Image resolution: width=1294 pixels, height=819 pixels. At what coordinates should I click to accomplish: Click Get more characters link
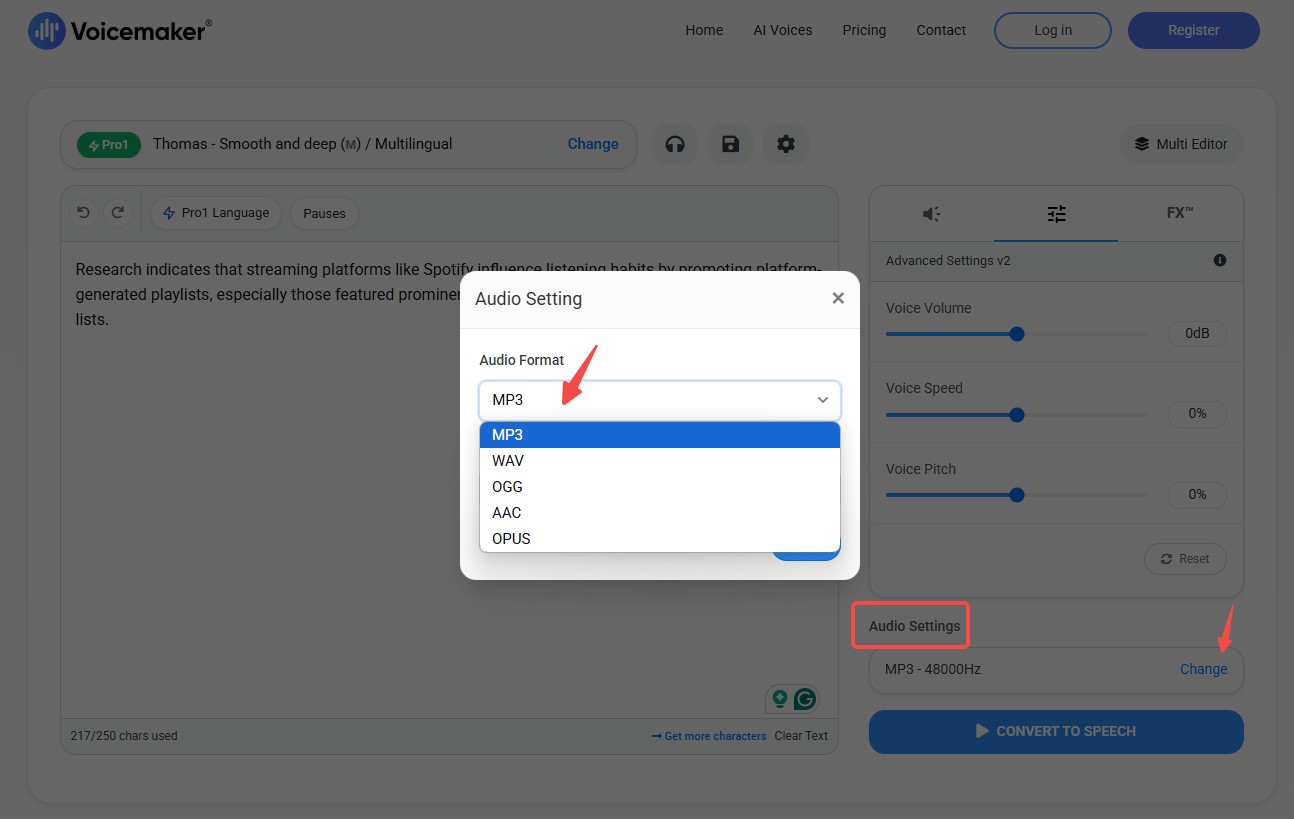(709, 736)
